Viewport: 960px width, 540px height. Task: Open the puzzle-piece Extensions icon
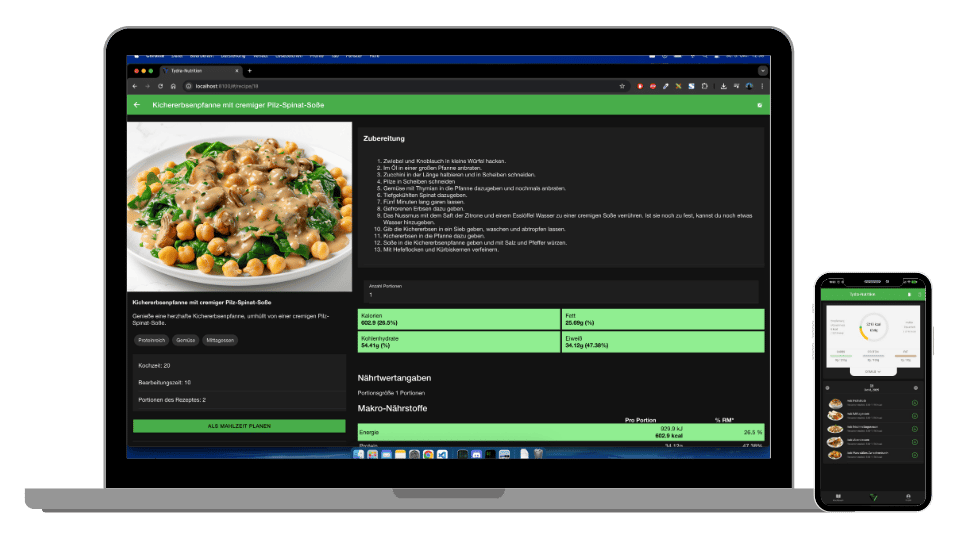click(705, 86)
